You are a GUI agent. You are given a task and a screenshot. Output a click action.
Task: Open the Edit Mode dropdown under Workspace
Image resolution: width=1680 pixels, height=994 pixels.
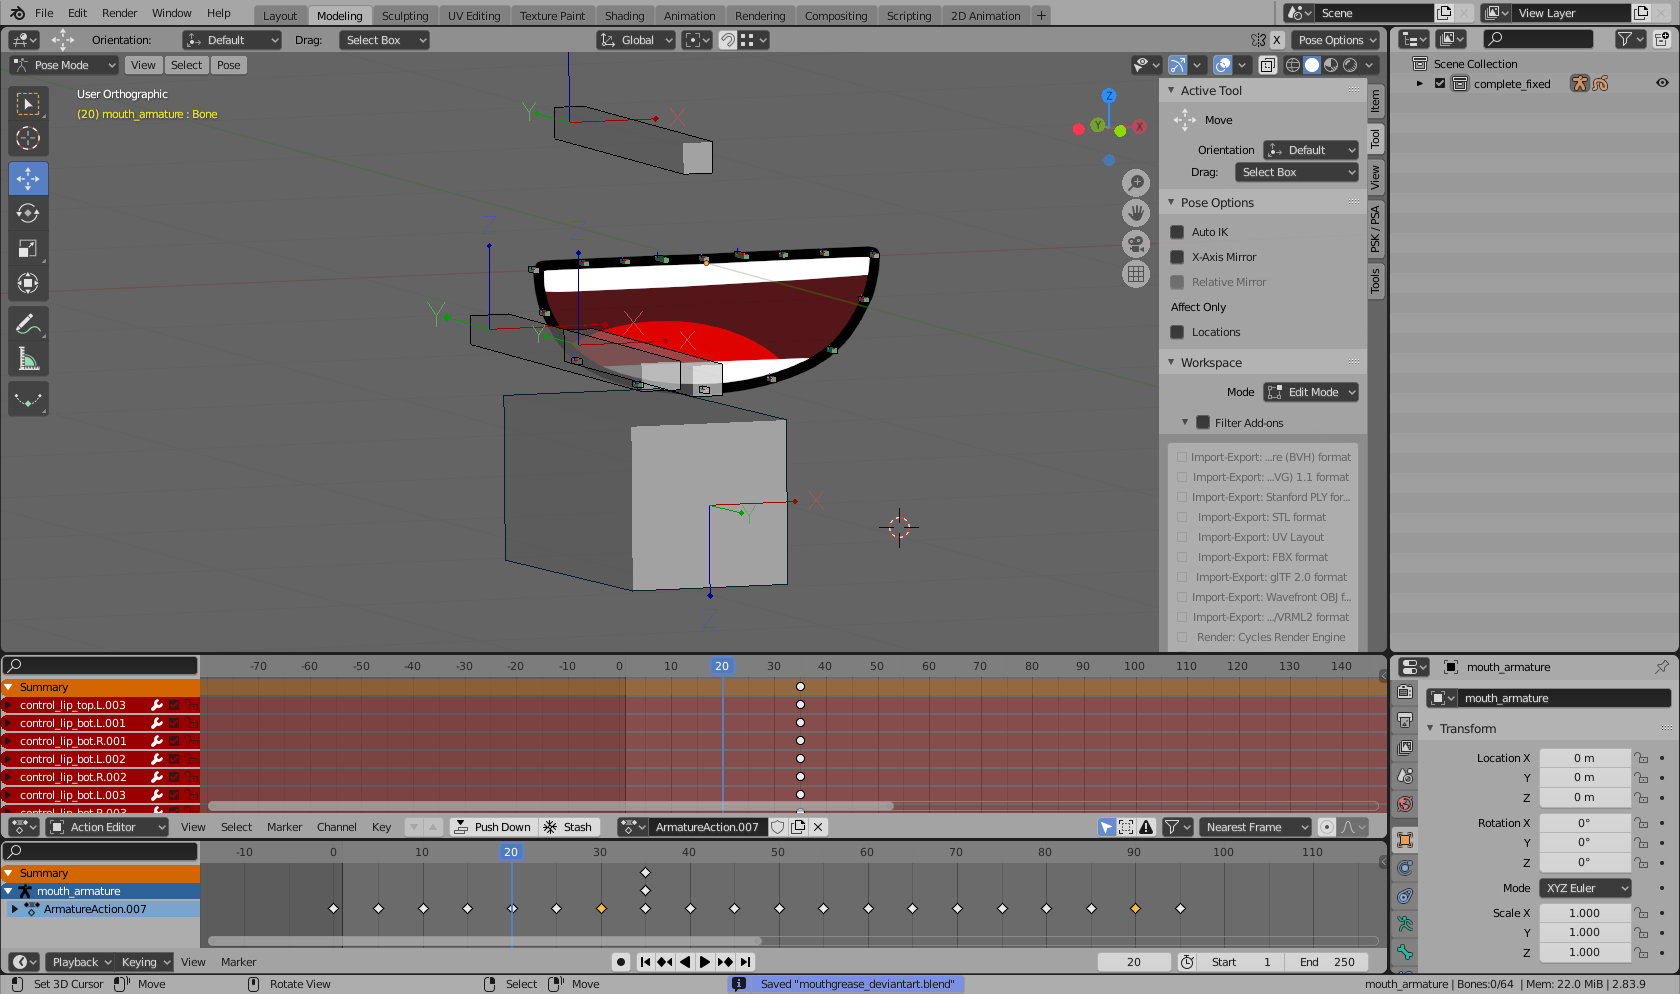click(x=1310, y=392)
